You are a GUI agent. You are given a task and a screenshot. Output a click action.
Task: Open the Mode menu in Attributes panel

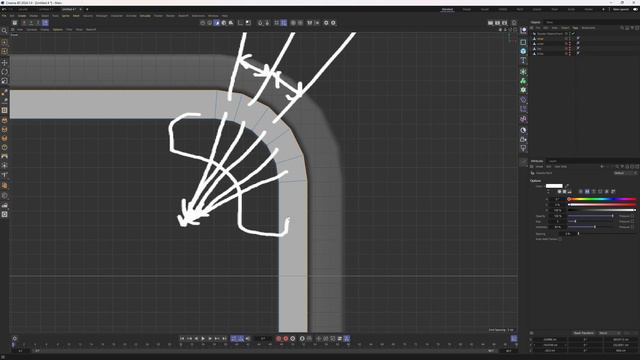[x=540, y=167]
